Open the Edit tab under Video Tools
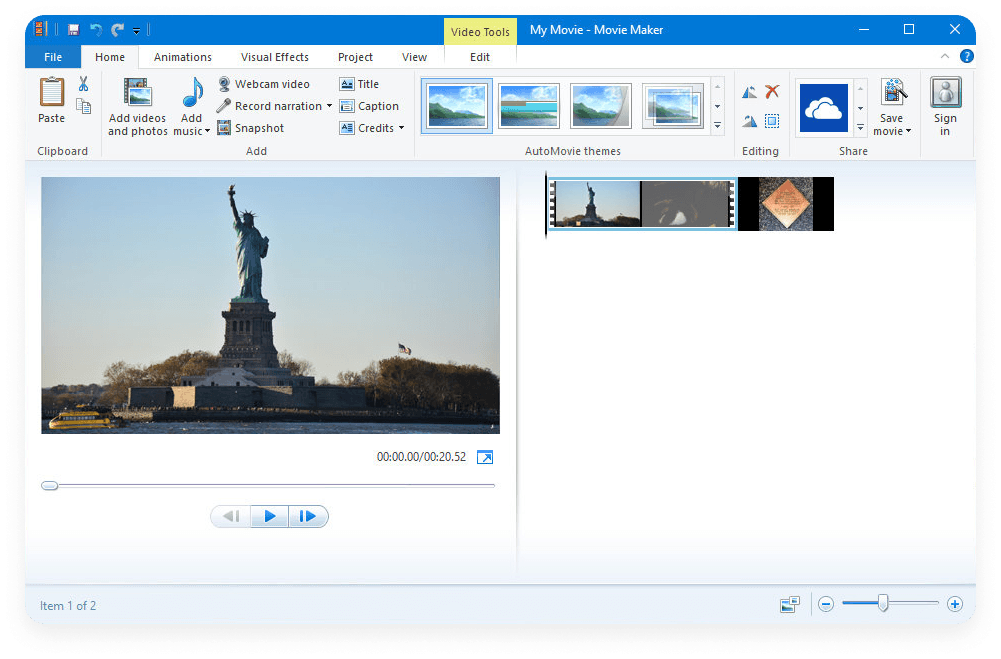This screenshot has height=659, width=1001. pos(479,57)
